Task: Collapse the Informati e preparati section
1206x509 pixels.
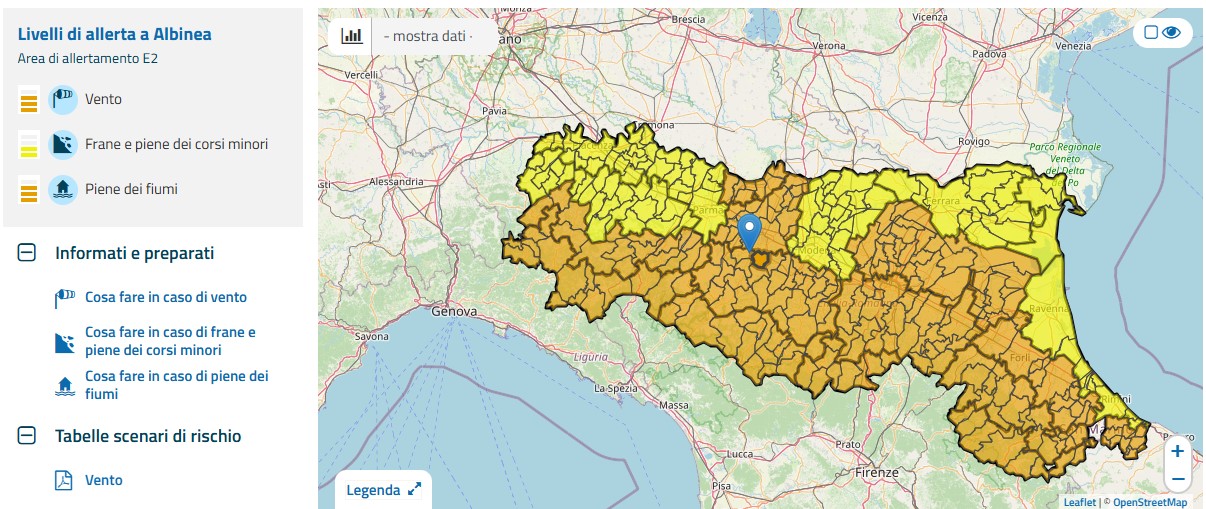Action: pyautogui.click(x=27, y=254)
